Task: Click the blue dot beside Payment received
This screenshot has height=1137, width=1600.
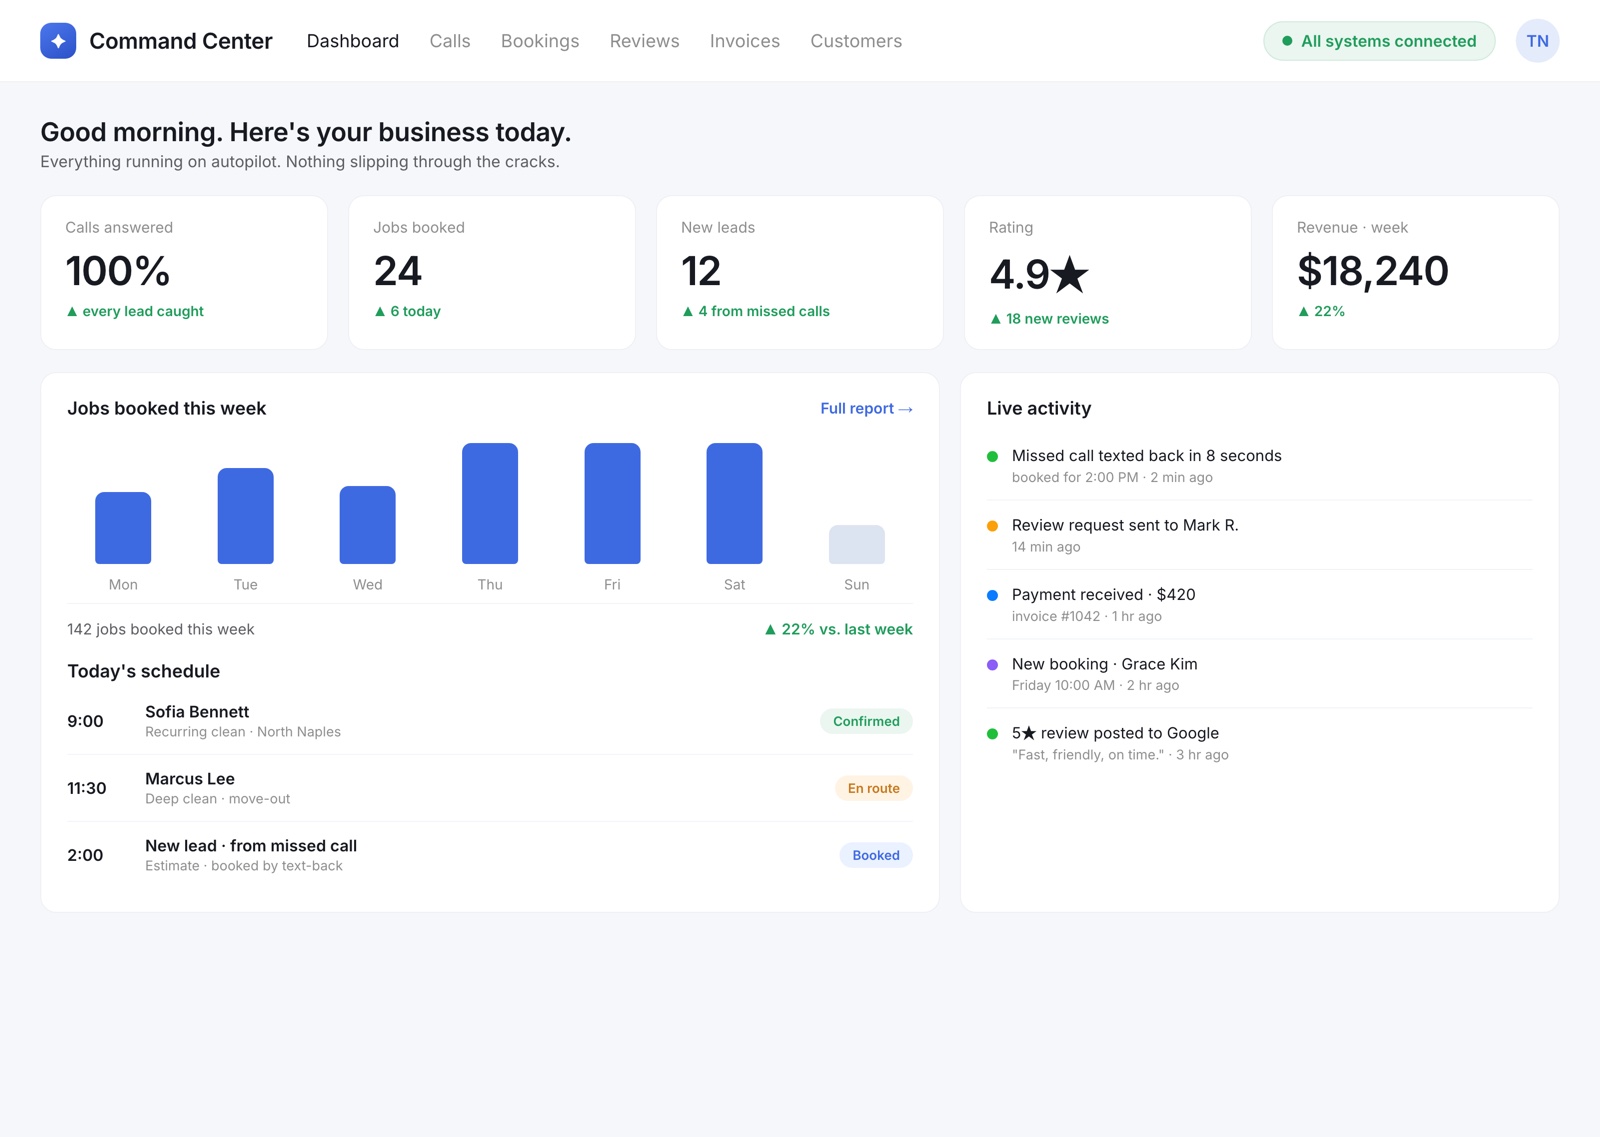Action: click(x=992, y=595)
